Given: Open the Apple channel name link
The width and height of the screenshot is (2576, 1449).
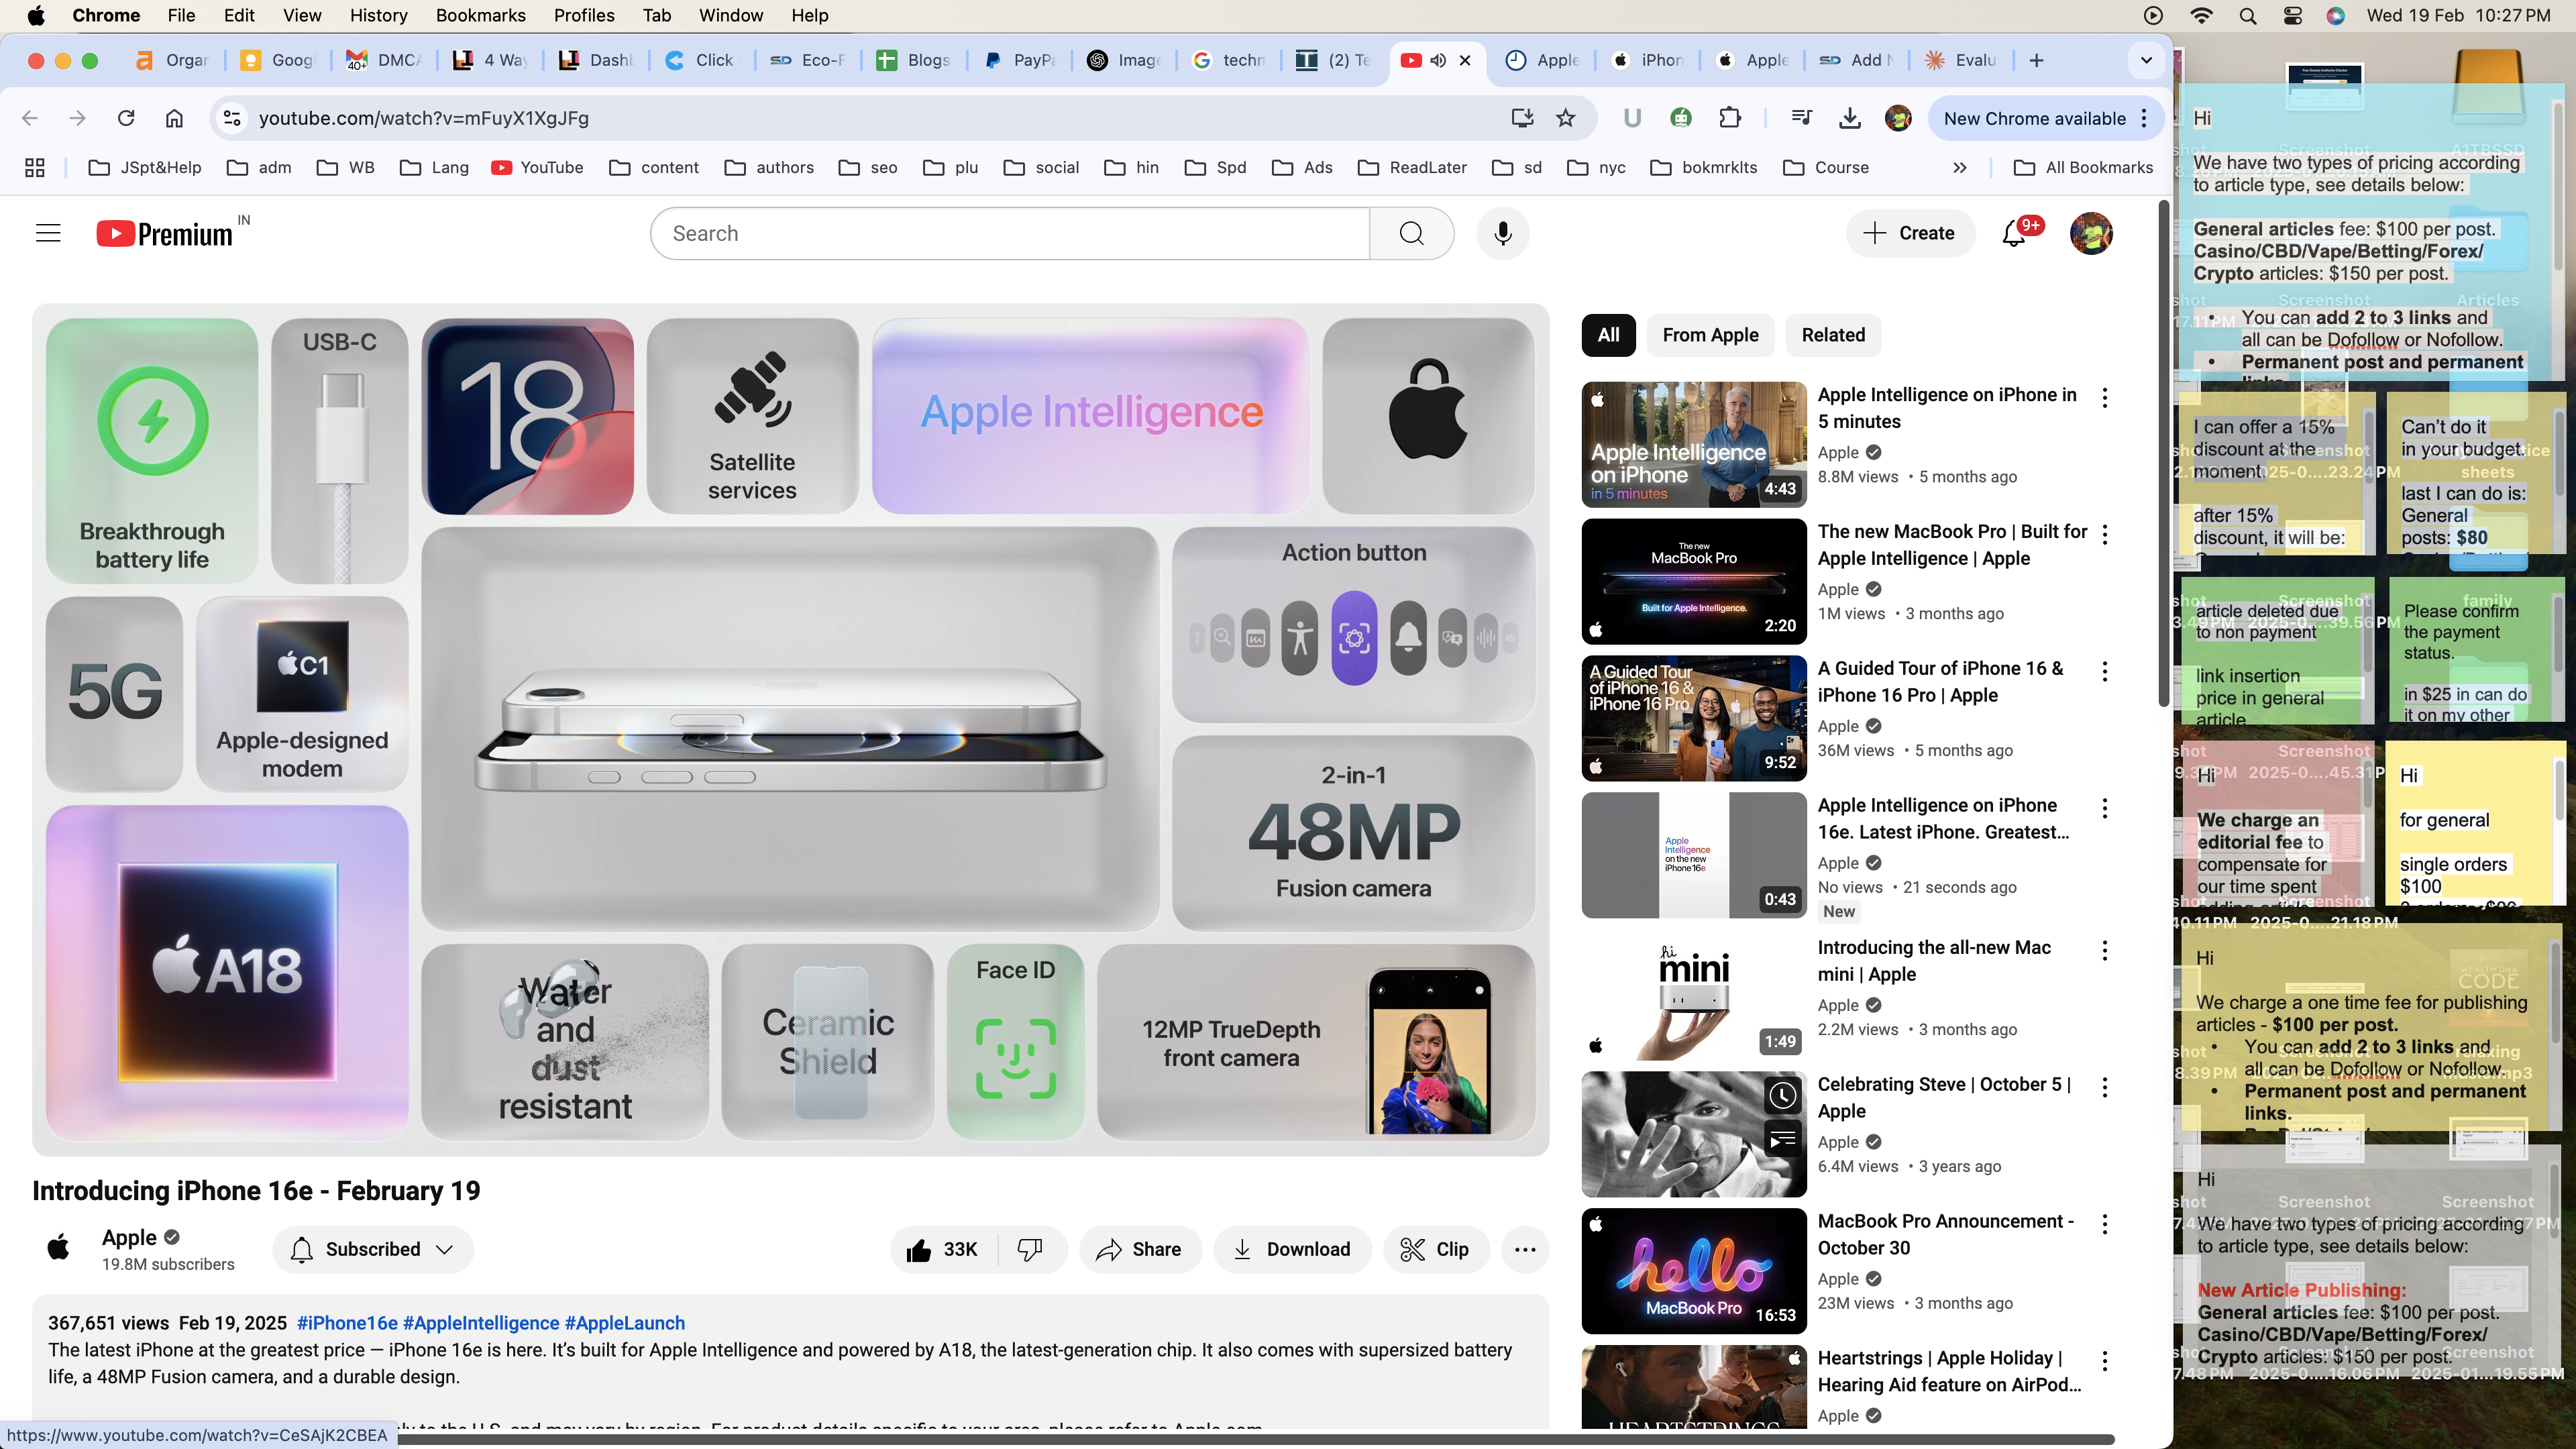Looking at the screenshot, I should click(129, 1237).
